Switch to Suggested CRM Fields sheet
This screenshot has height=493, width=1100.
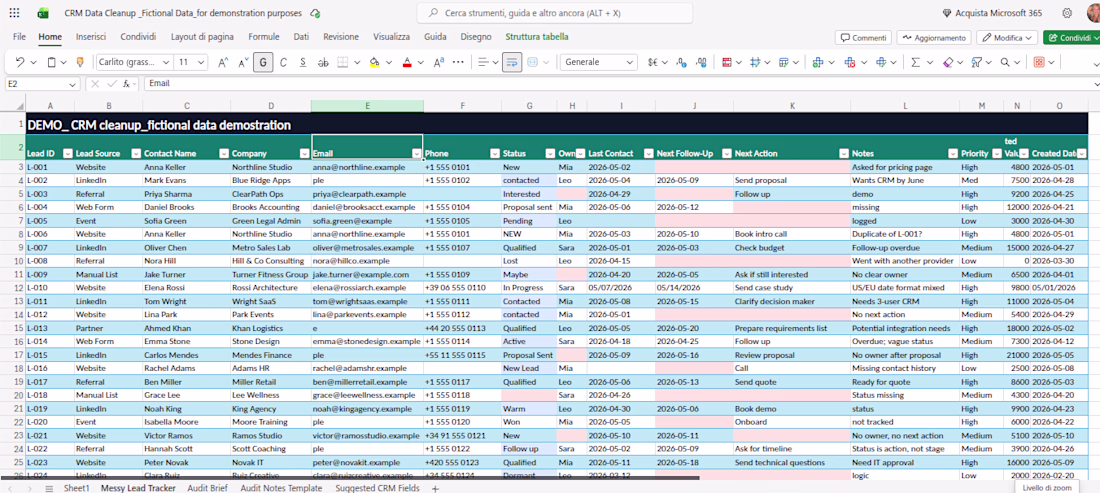[x=378, y=487]
